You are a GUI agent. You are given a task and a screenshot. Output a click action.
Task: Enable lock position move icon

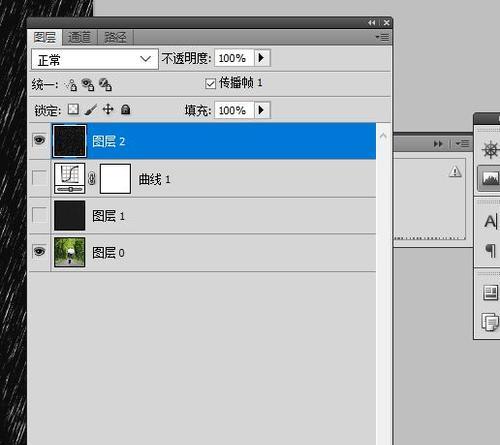click(x=108, y=109)
